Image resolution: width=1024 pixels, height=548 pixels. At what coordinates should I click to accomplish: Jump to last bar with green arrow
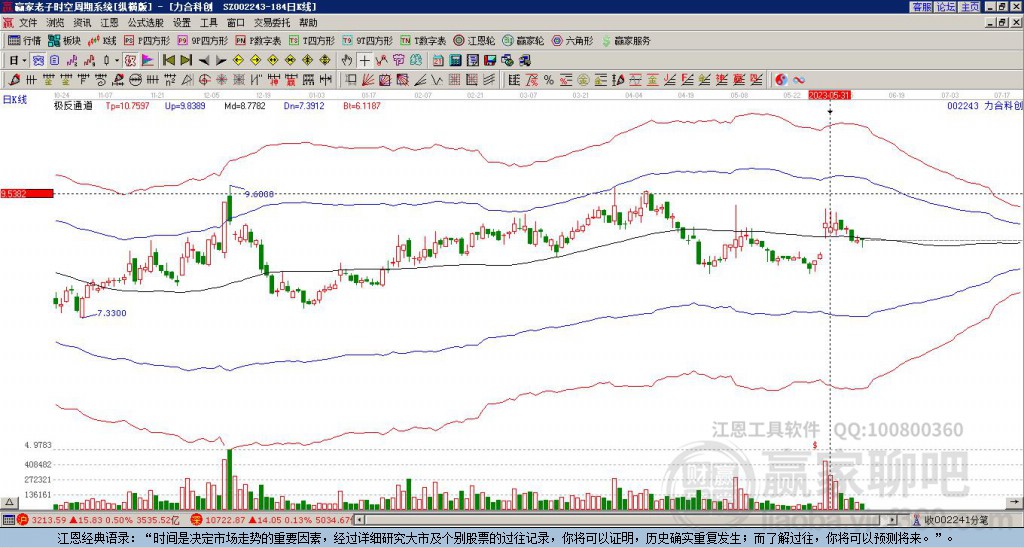click(x=186, y=60)
